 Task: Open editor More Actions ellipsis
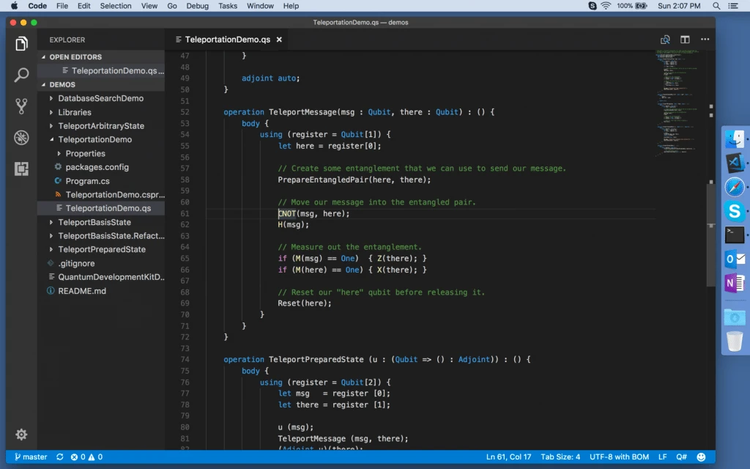pos(704,40)
